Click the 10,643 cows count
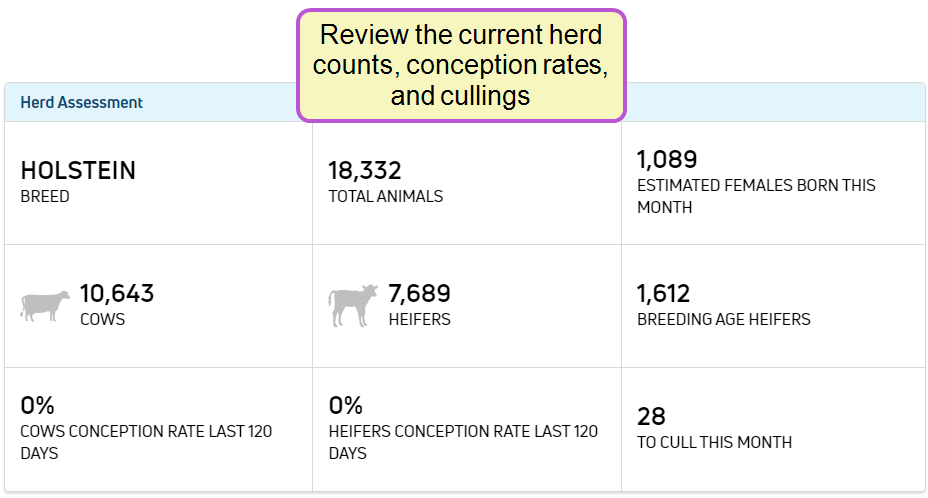 pyautogui.click(x=117, y=294)
